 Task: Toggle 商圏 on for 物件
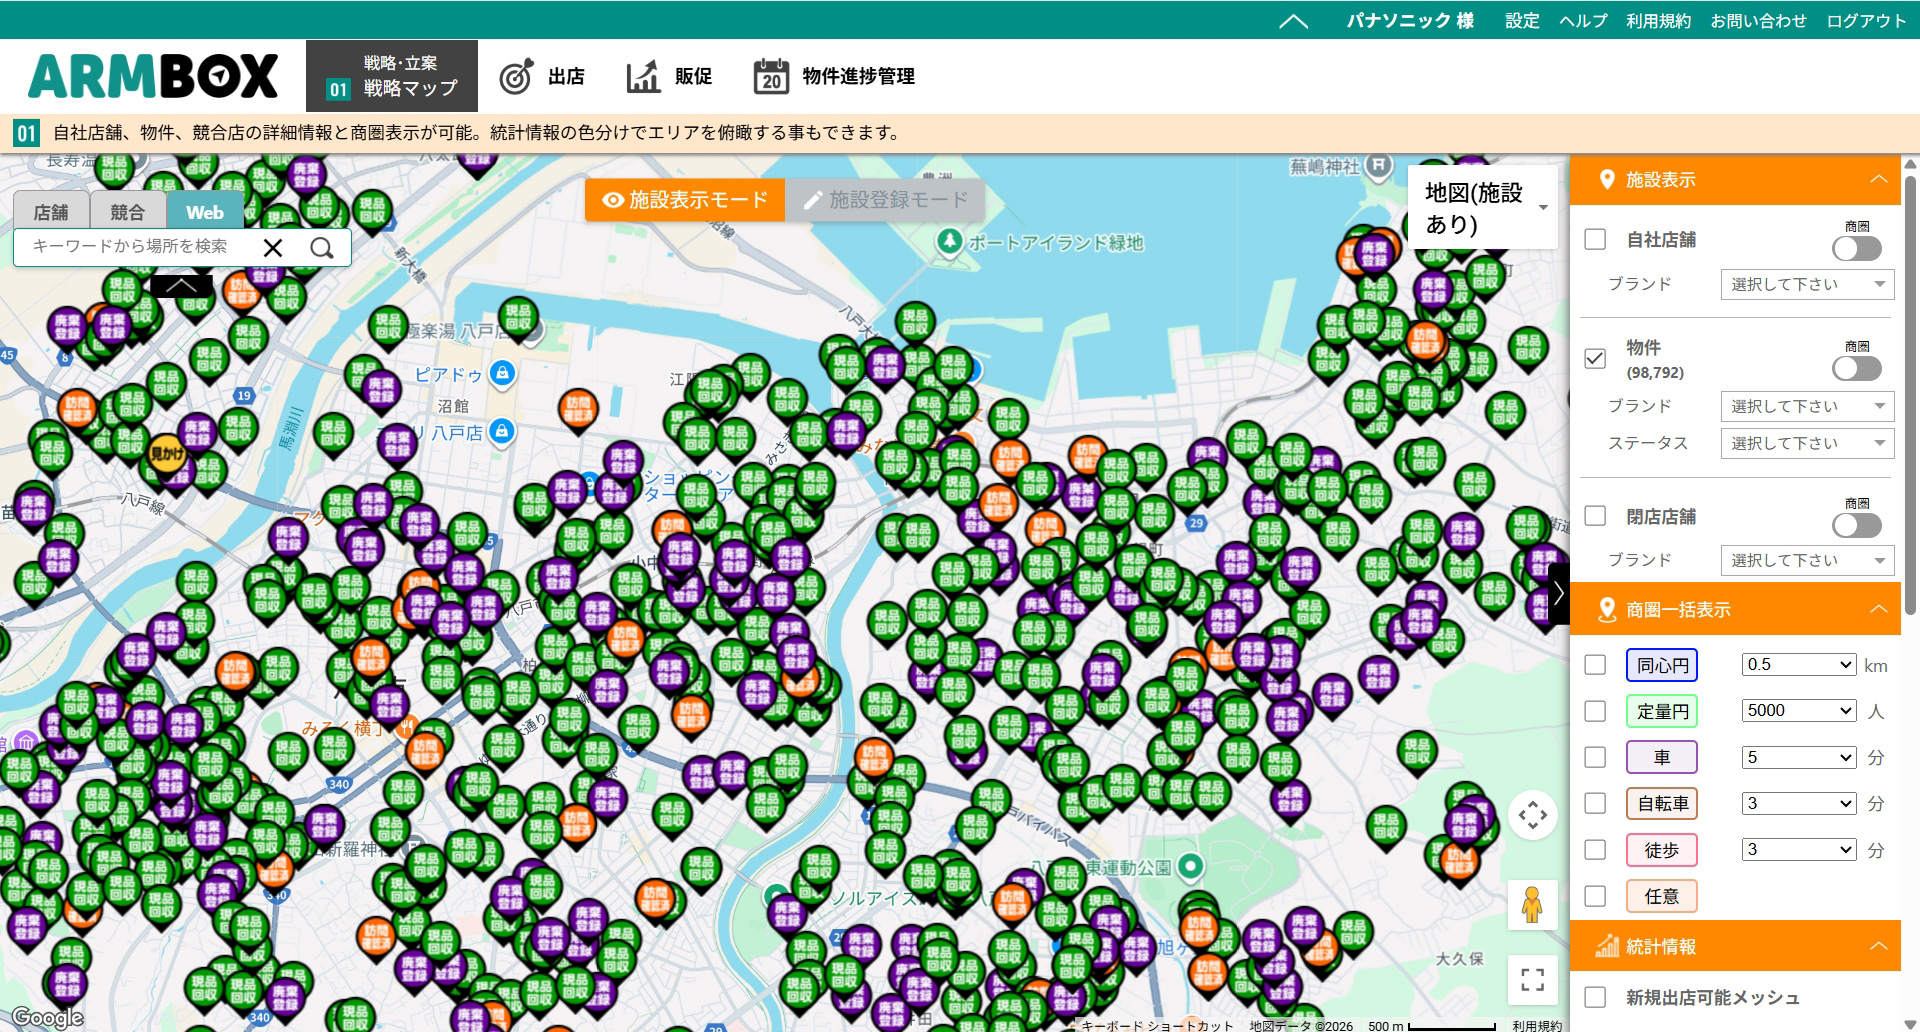tap(1855, 368)
